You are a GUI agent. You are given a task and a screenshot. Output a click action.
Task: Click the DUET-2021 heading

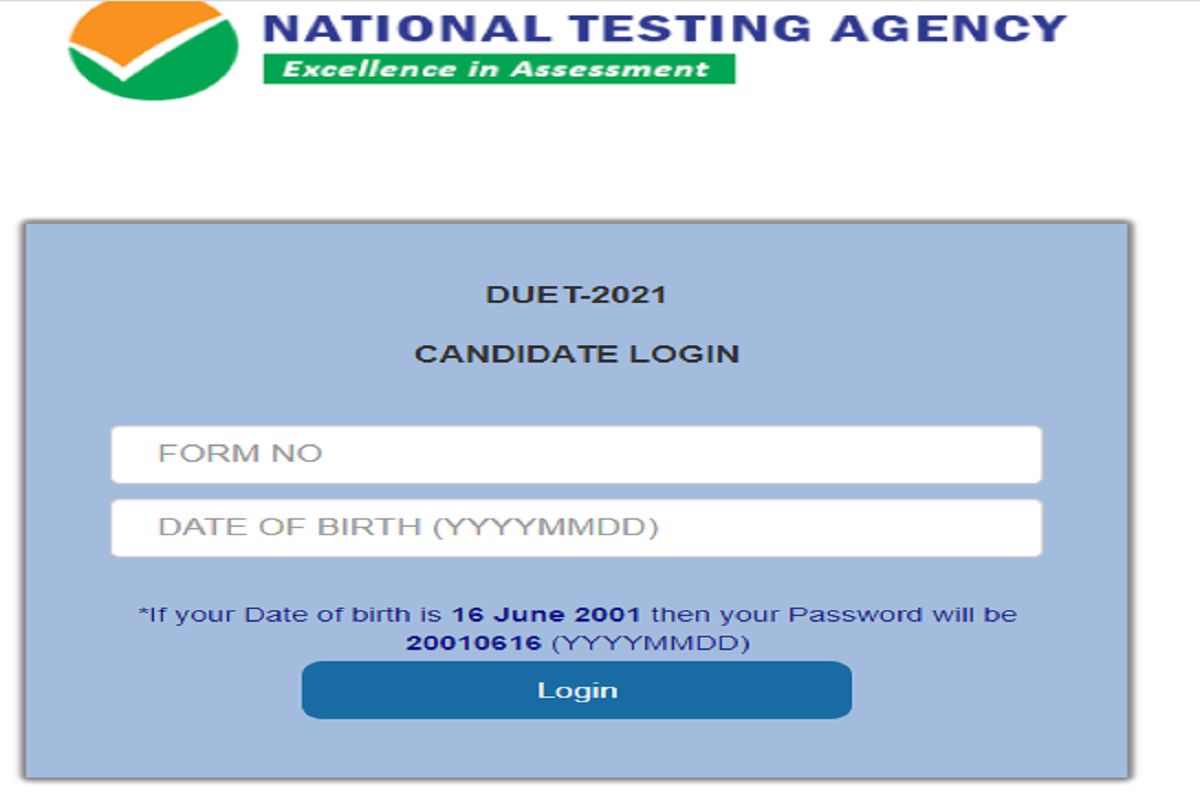[576, 295]
